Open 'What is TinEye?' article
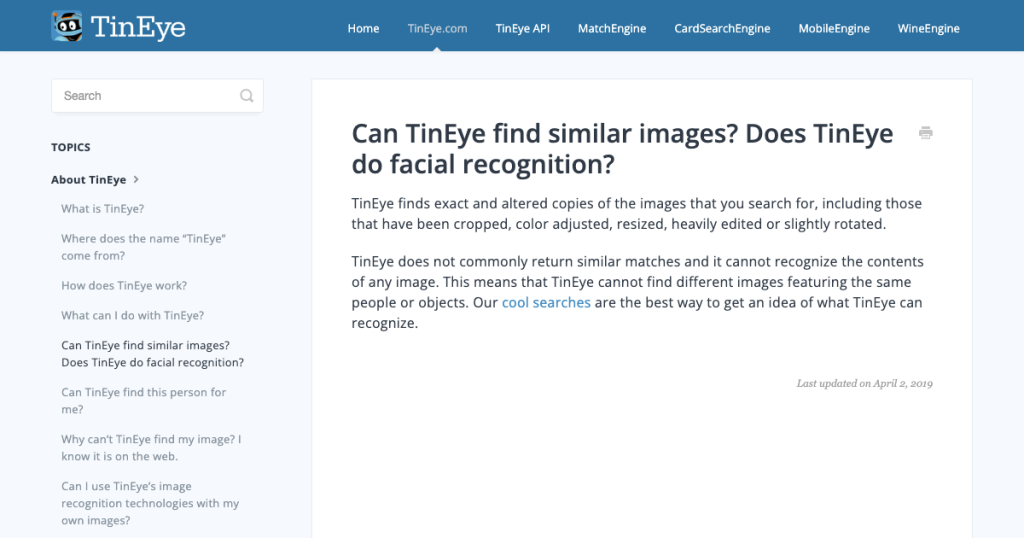Screen dimensions: 1024x538 pos(103,209)
